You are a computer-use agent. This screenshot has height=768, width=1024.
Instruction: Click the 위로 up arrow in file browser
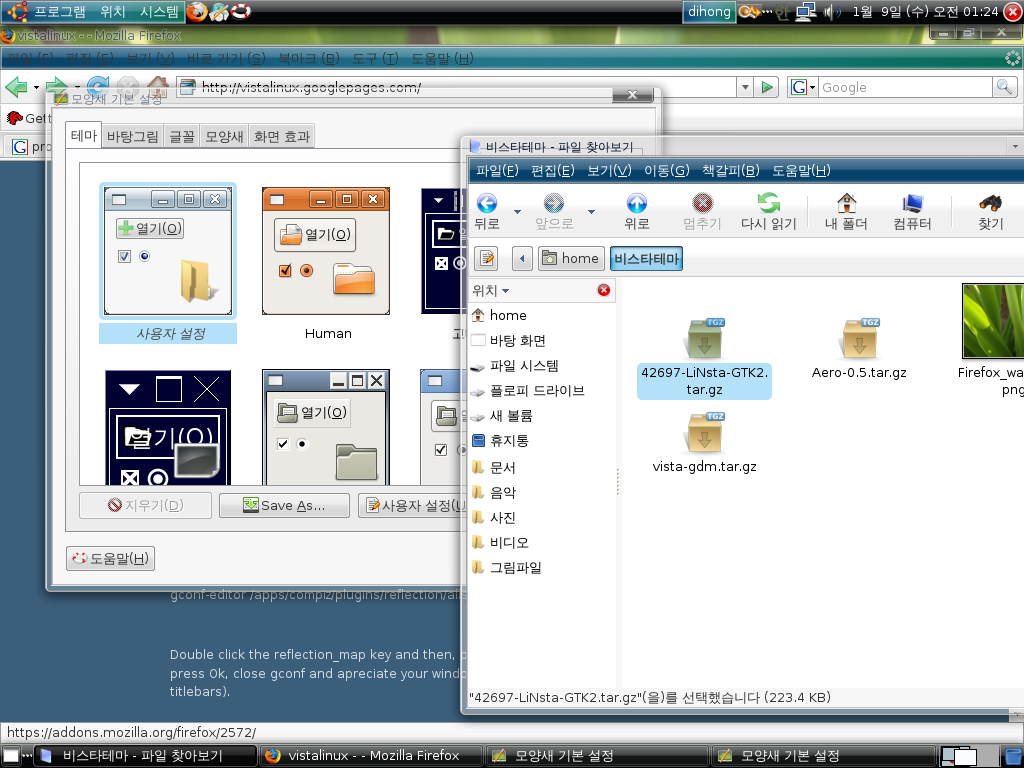[637, 212]
